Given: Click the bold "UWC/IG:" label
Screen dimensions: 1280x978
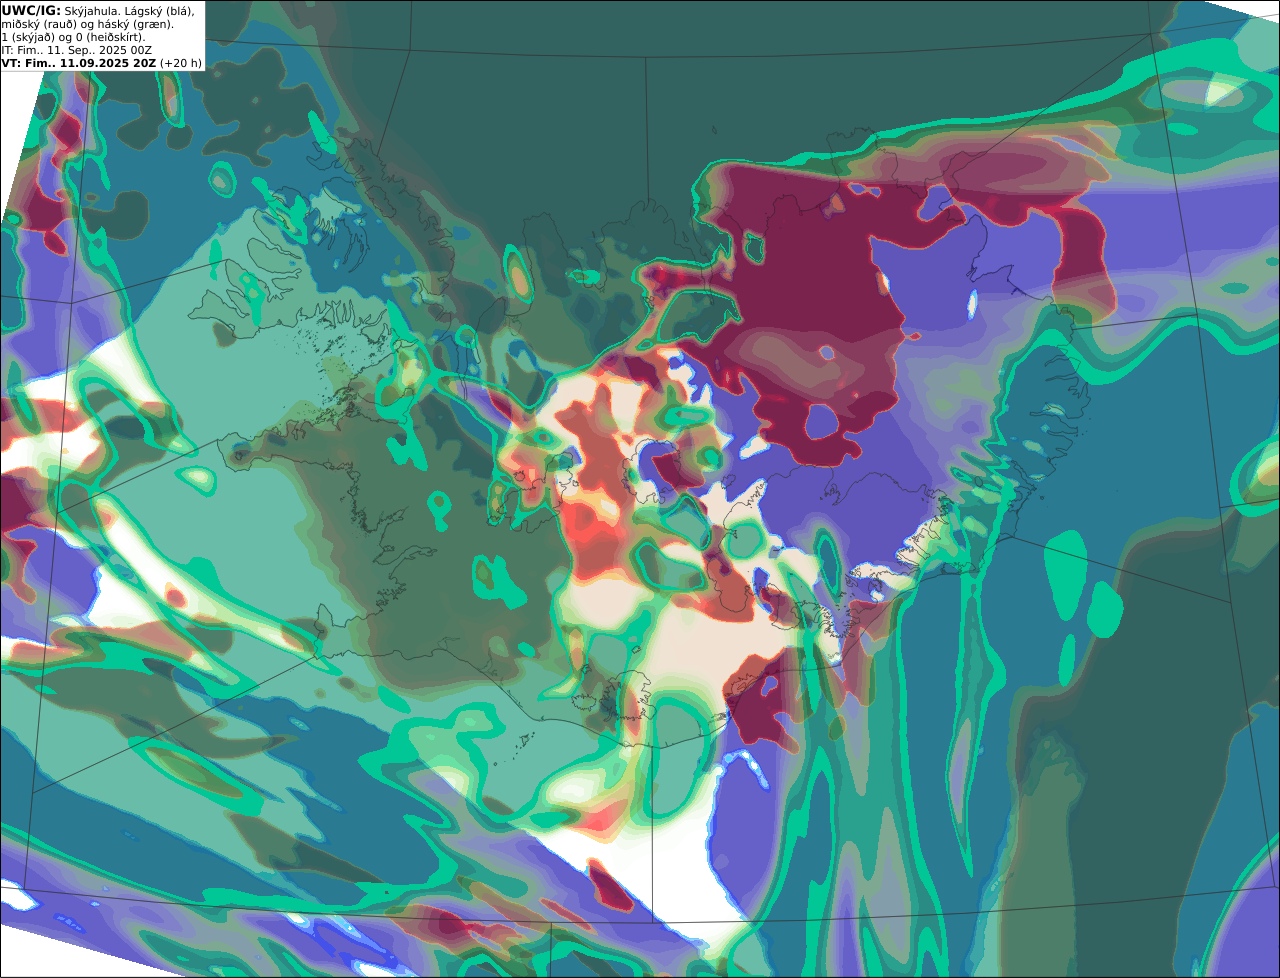Looking at the screenshot, I should point(32,10).
